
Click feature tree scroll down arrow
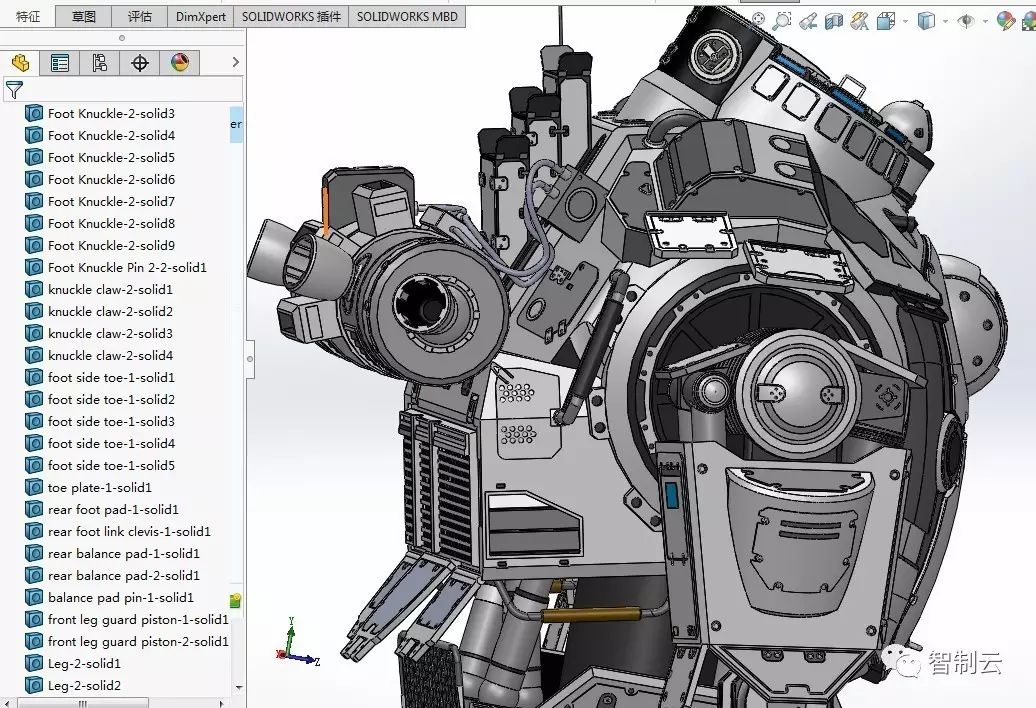238,688
